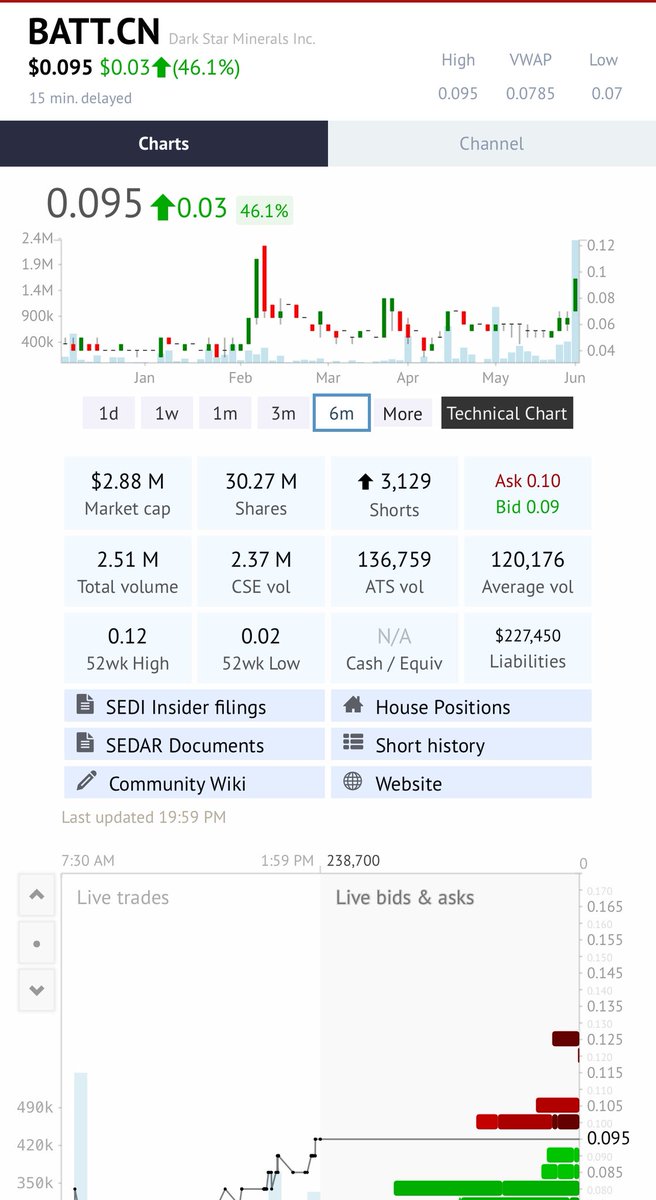This screenshot has width=656, height=1200.
Task: Click the Ask 0.10 Bid 0.09 tile
Action: 528,494
